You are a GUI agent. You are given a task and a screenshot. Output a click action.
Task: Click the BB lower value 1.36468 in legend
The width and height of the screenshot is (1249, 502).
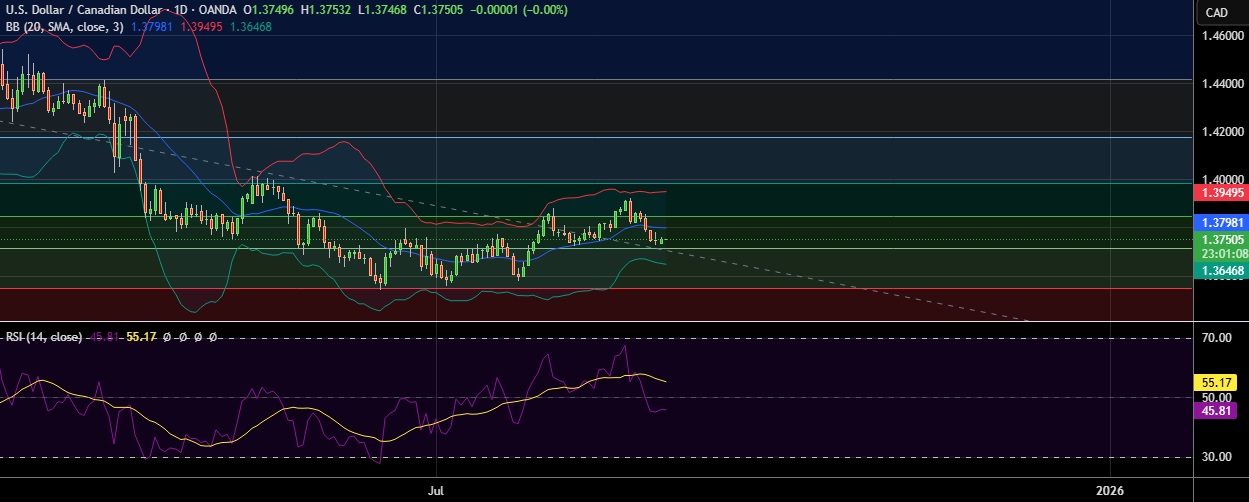(x=250, y=26)
